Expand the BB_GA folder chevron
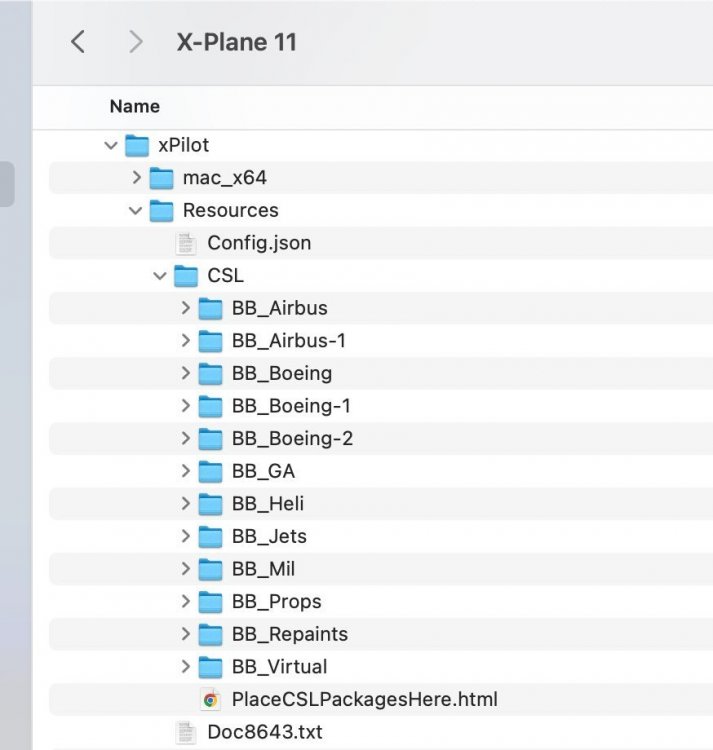The height and width of the screenshot is (750, 713). (186, 471)
